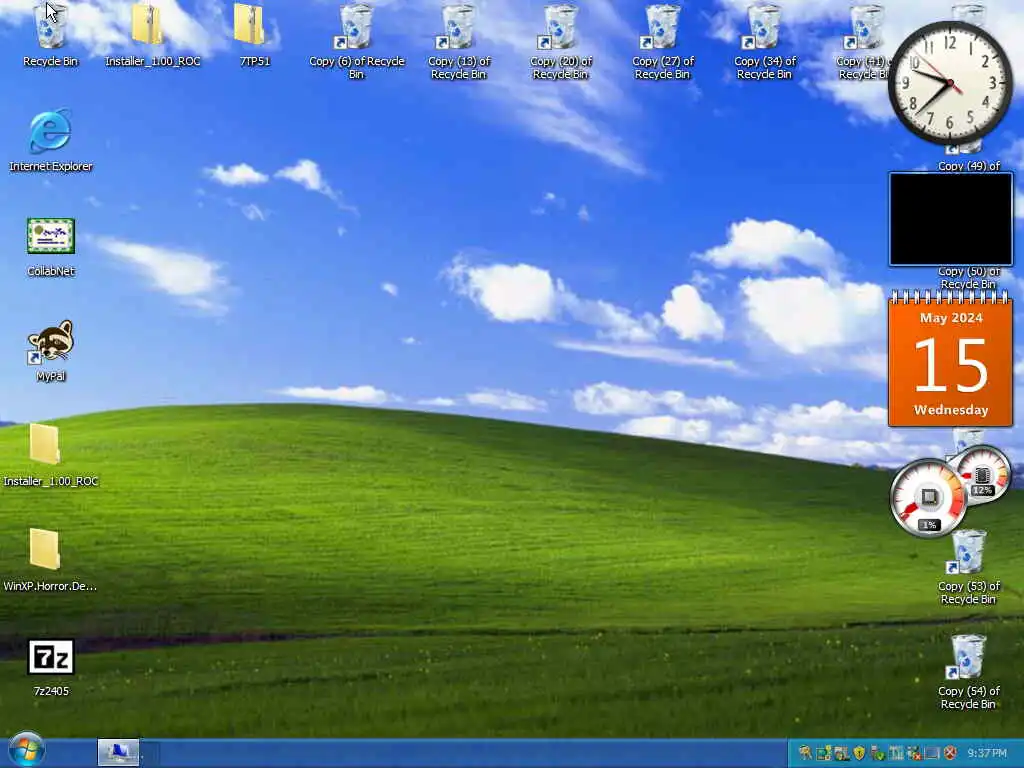Select the 7z2405 installer icon
The image size is (1024, 768).
51,666
